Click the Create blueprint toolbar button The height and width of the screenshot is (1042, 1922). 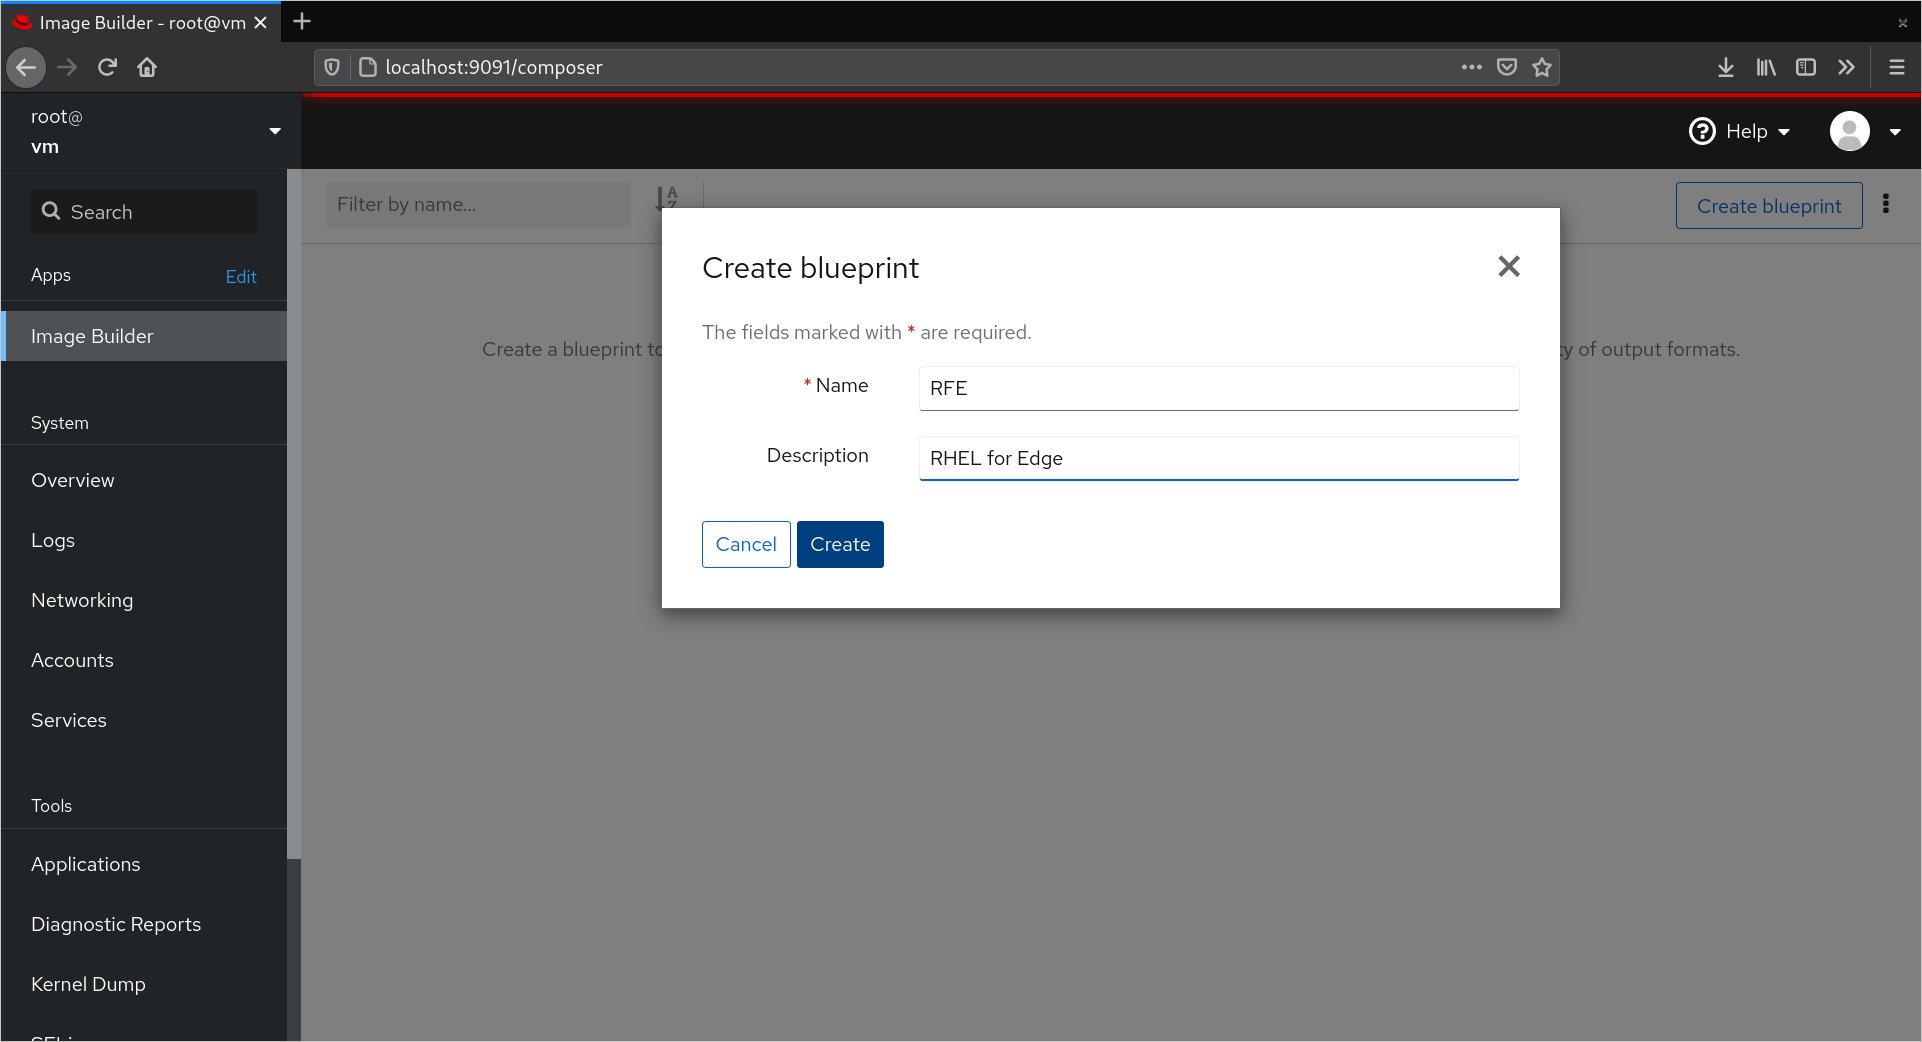coord(1769,205)
